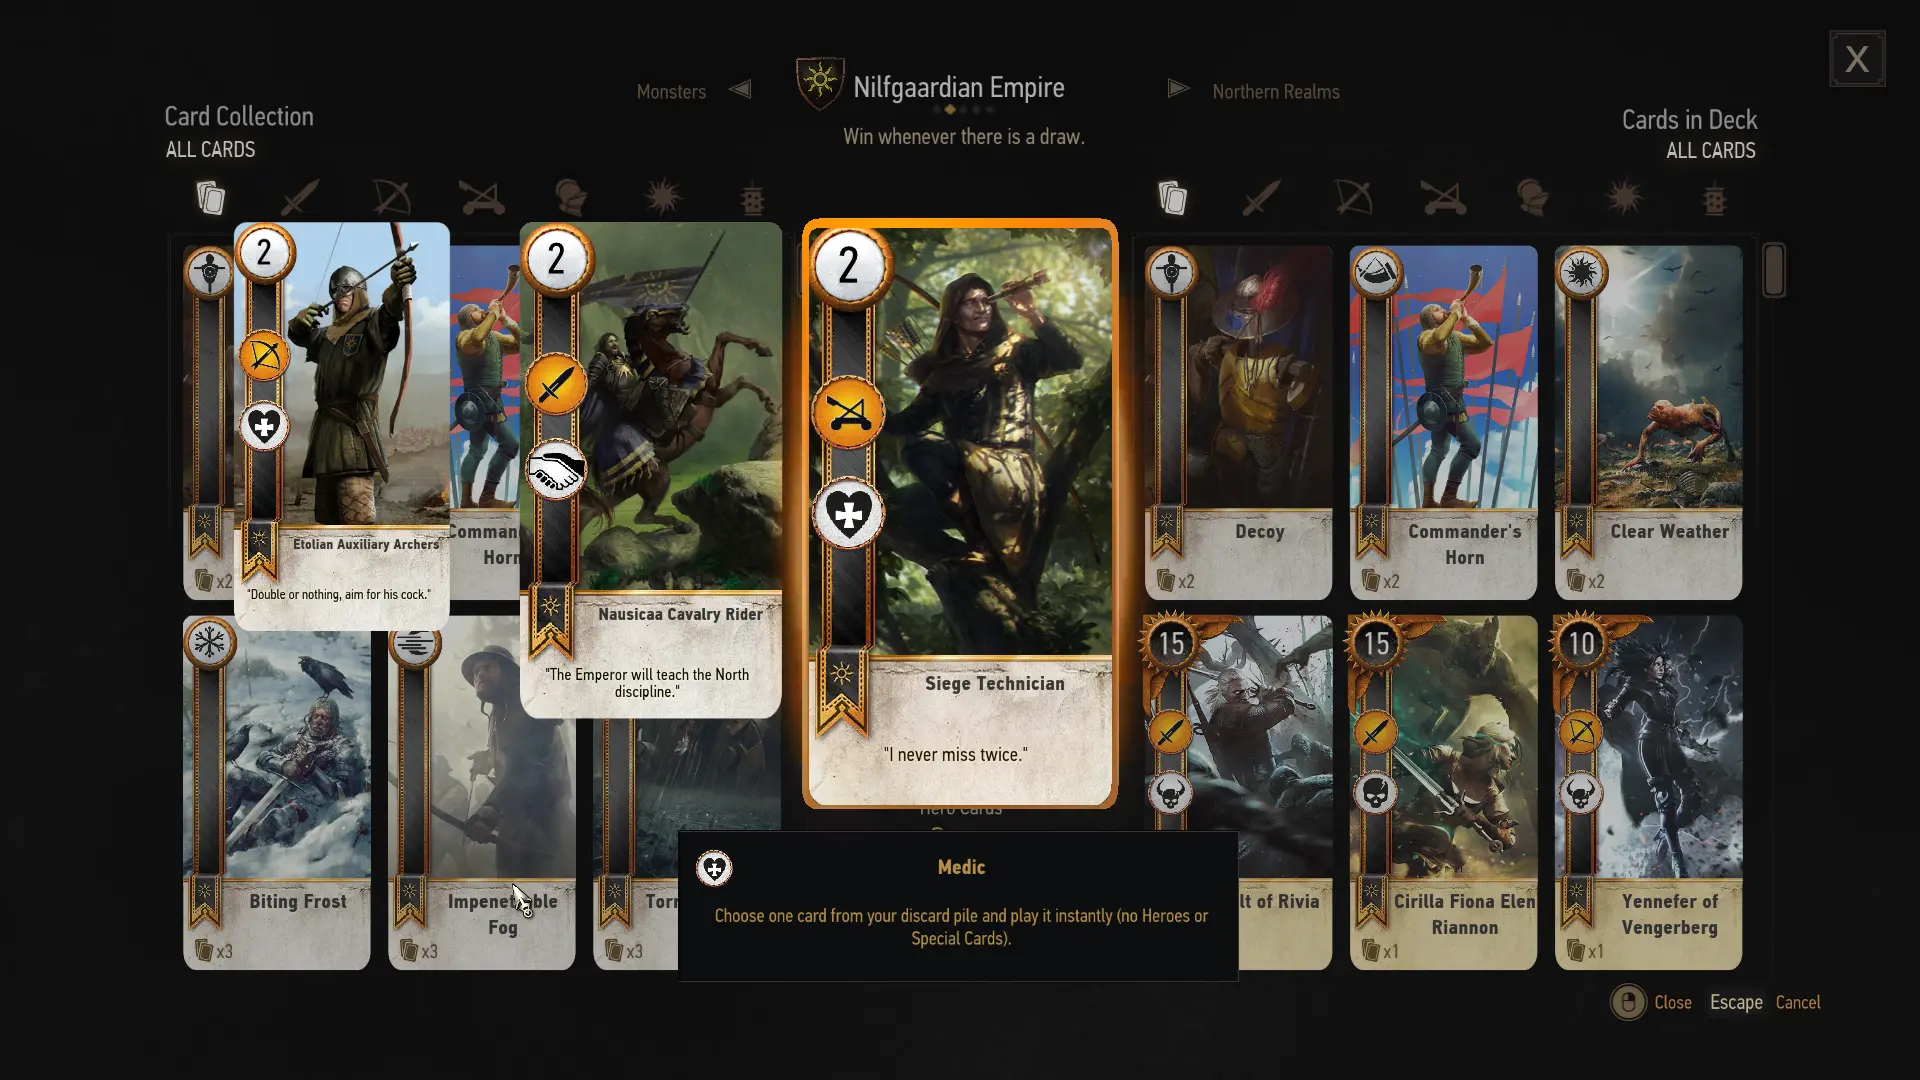Screen dimensions: 1920x1080
Task: Filter Card Collection by ranged bow icon
Action: [x=391, y=198]
